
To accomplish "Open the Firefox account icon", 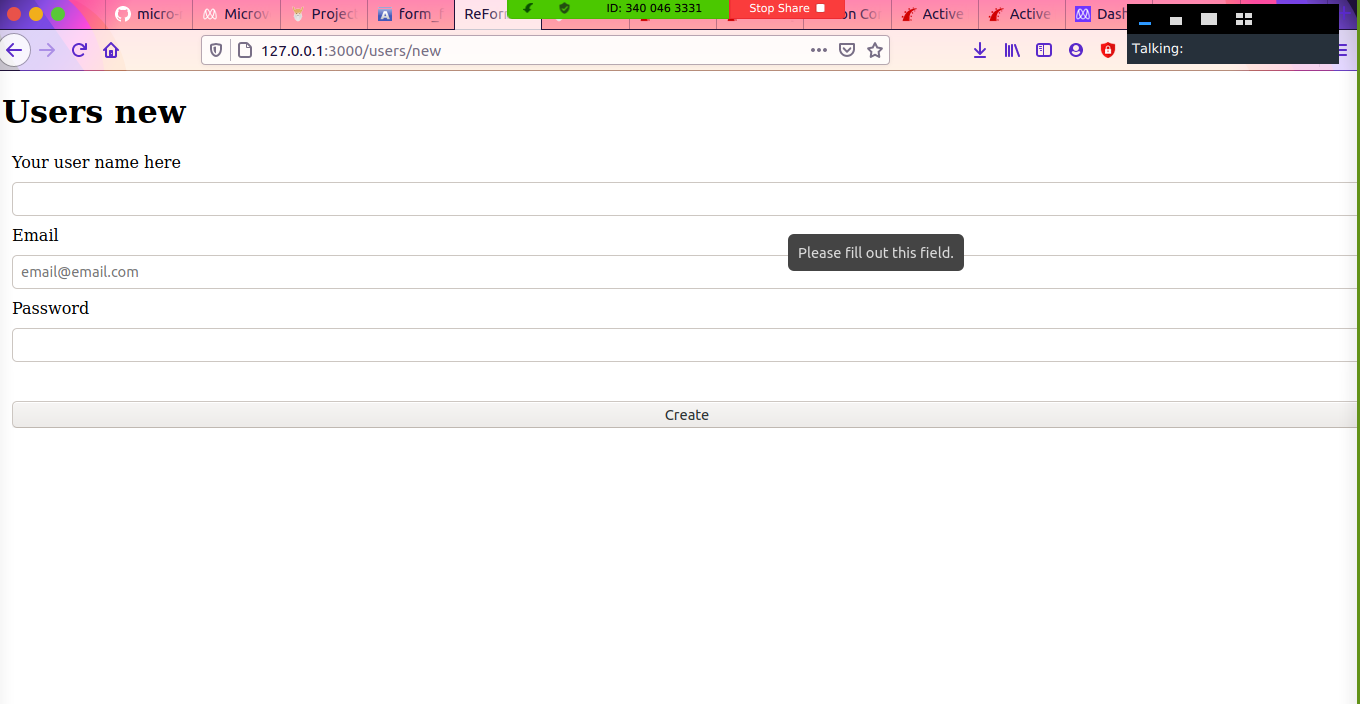I will pos(1076,50).
